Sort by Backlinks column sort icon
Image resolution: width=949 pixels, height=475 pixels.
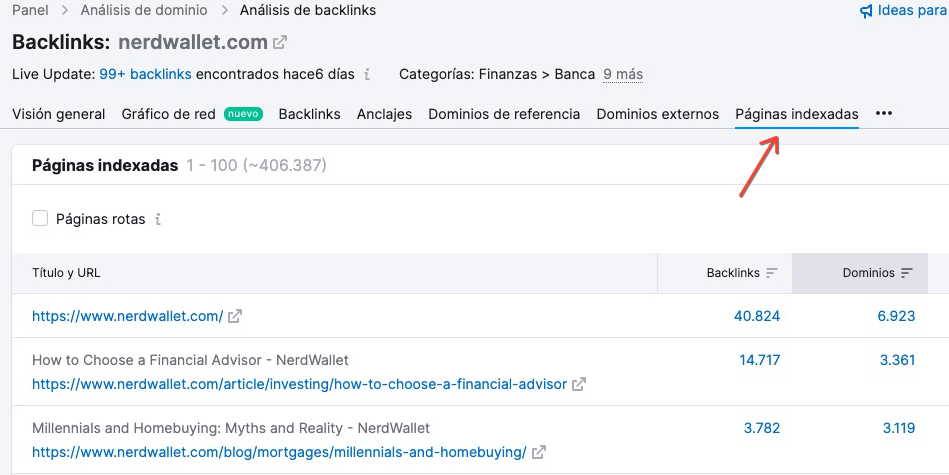click(771, 273)
